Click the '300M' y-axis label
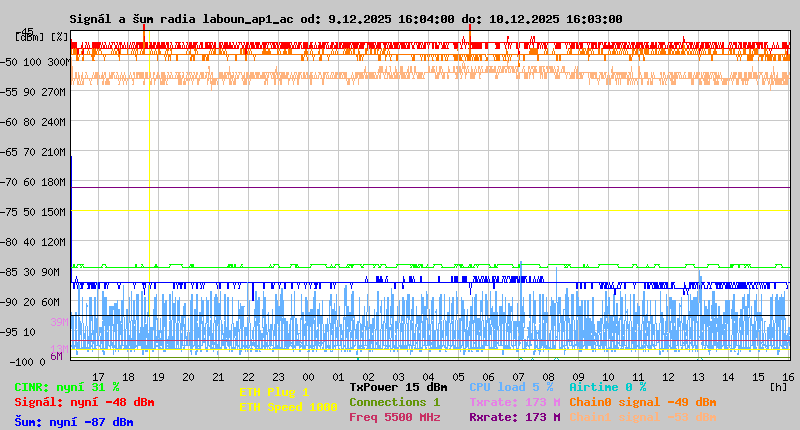Viewport: 800px width, 430px height. coord(58,62)
